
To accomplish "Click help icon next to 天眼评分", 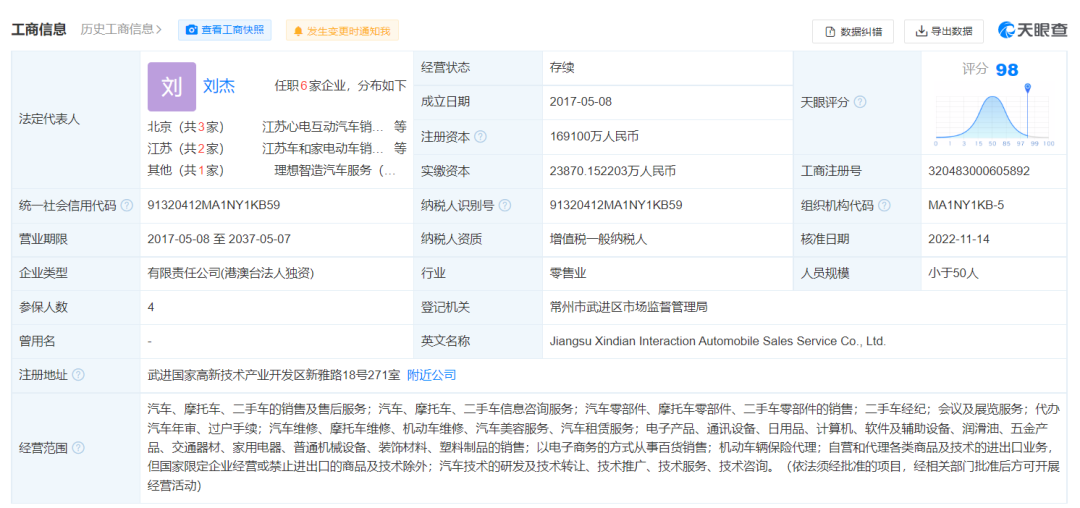I will [860, 102].
